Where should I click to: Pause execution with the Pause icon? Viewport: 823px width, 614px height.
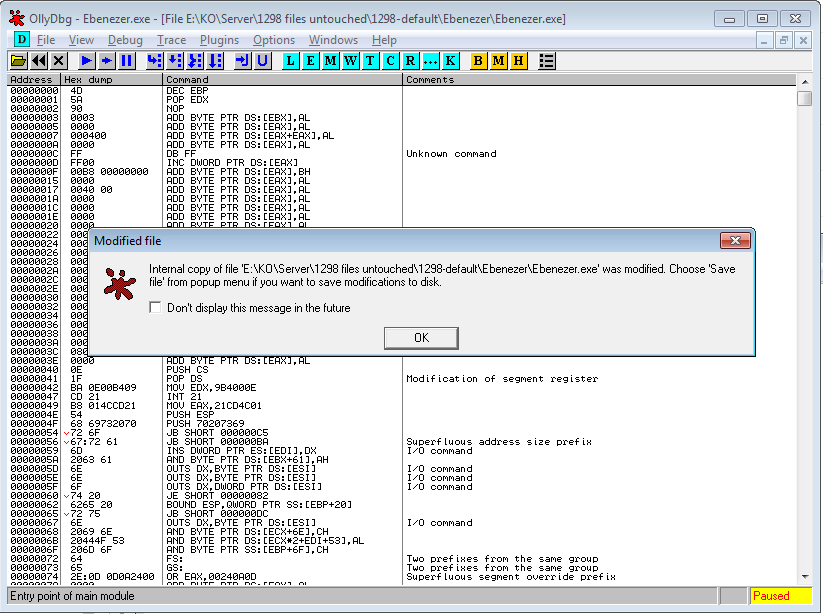click(x=126, y=61)
